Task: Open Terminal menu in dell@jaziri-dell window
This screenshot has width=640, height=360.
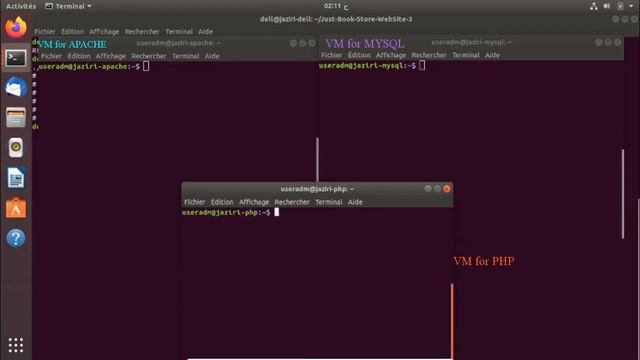Action: pos(179,31)
